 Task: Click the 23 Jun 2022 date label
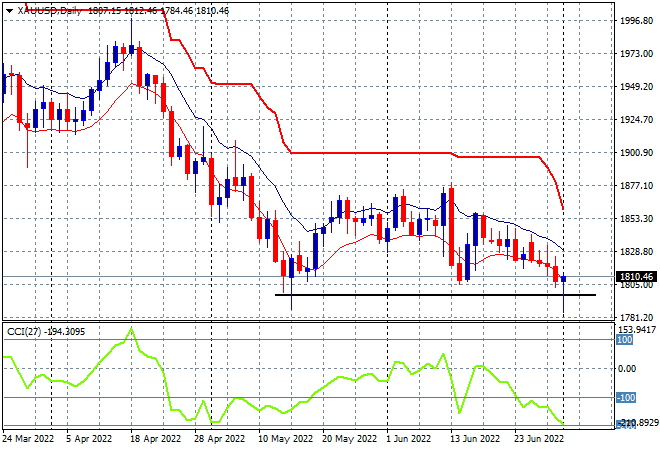coord(539,439)
